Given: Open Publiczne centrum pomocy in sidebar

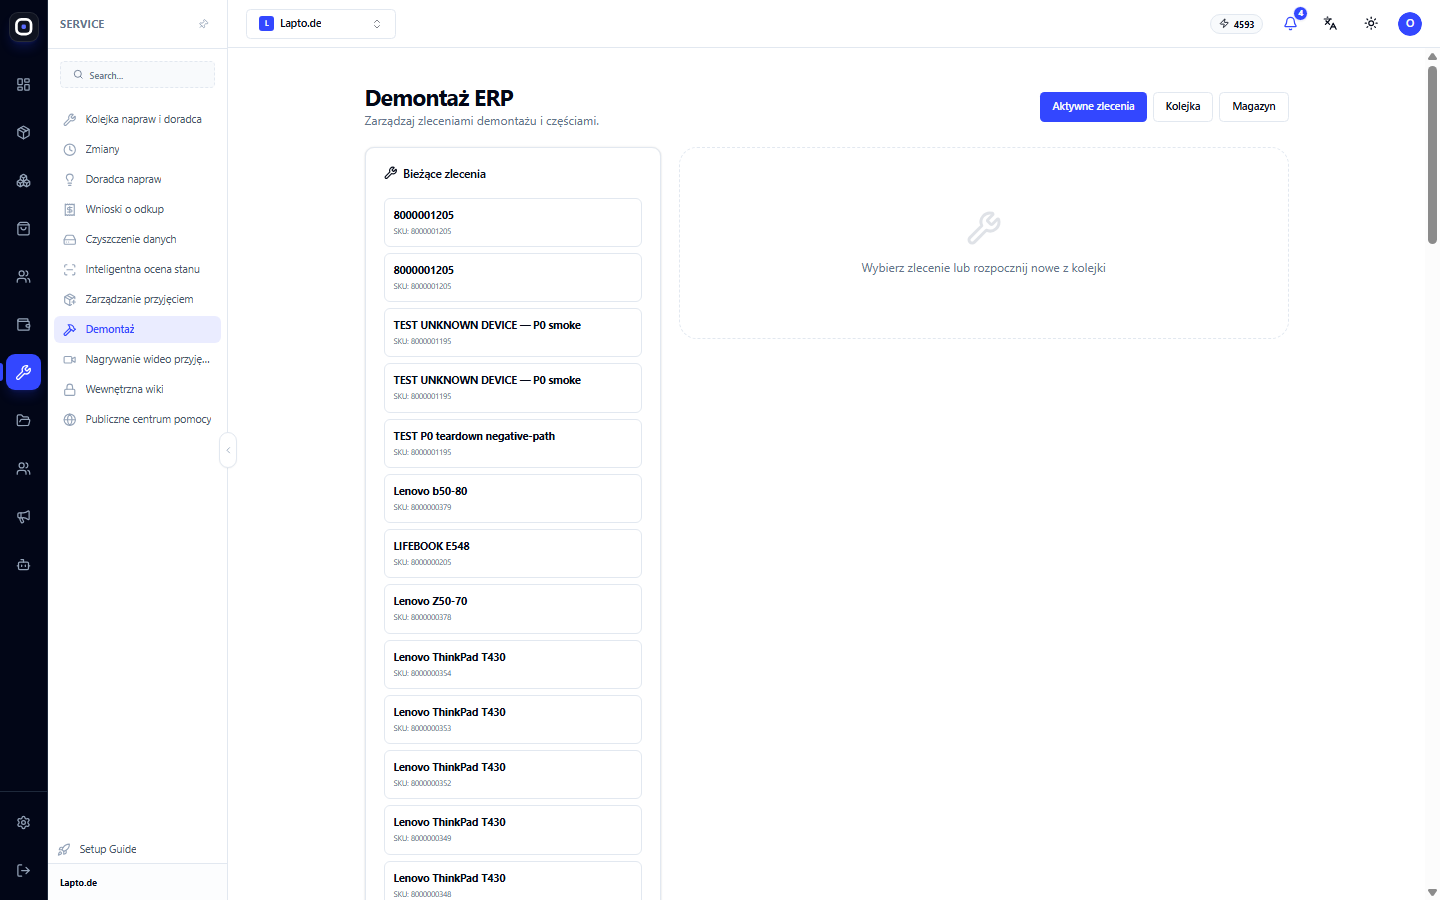Looking at the screenshot, I should point(138,419).
